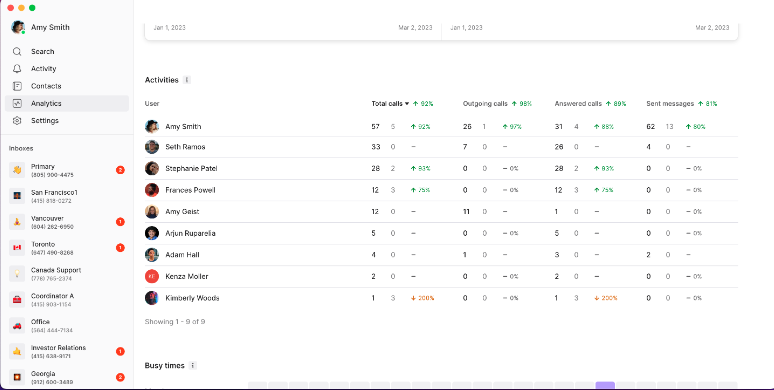
Task: Click the Vancouver unread badge
Action: [x=120, y=222]
